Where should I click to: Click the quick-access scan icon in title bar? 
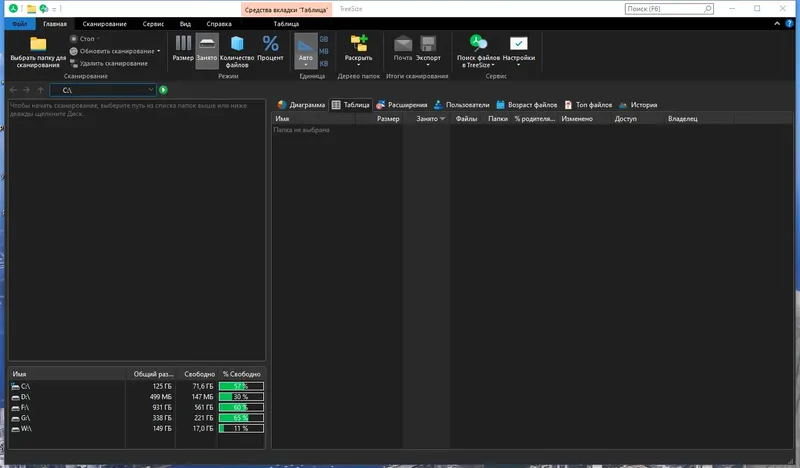(44, 9)
